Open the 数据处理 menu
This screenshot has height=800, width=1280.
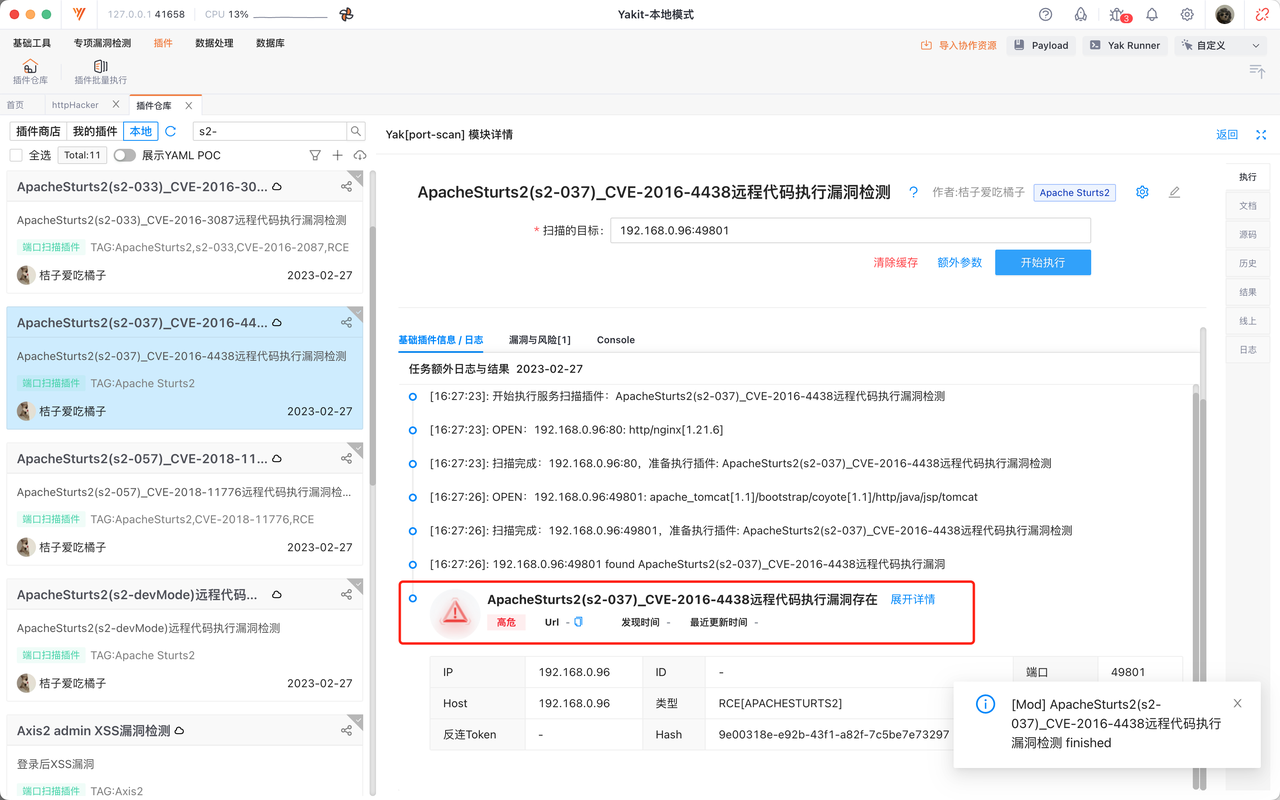click(x=214, y=43)
